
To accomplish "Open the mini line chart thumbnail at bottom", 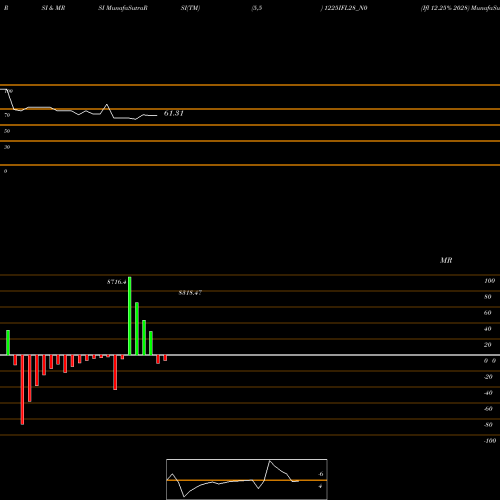I will click(x=247, y=479).
